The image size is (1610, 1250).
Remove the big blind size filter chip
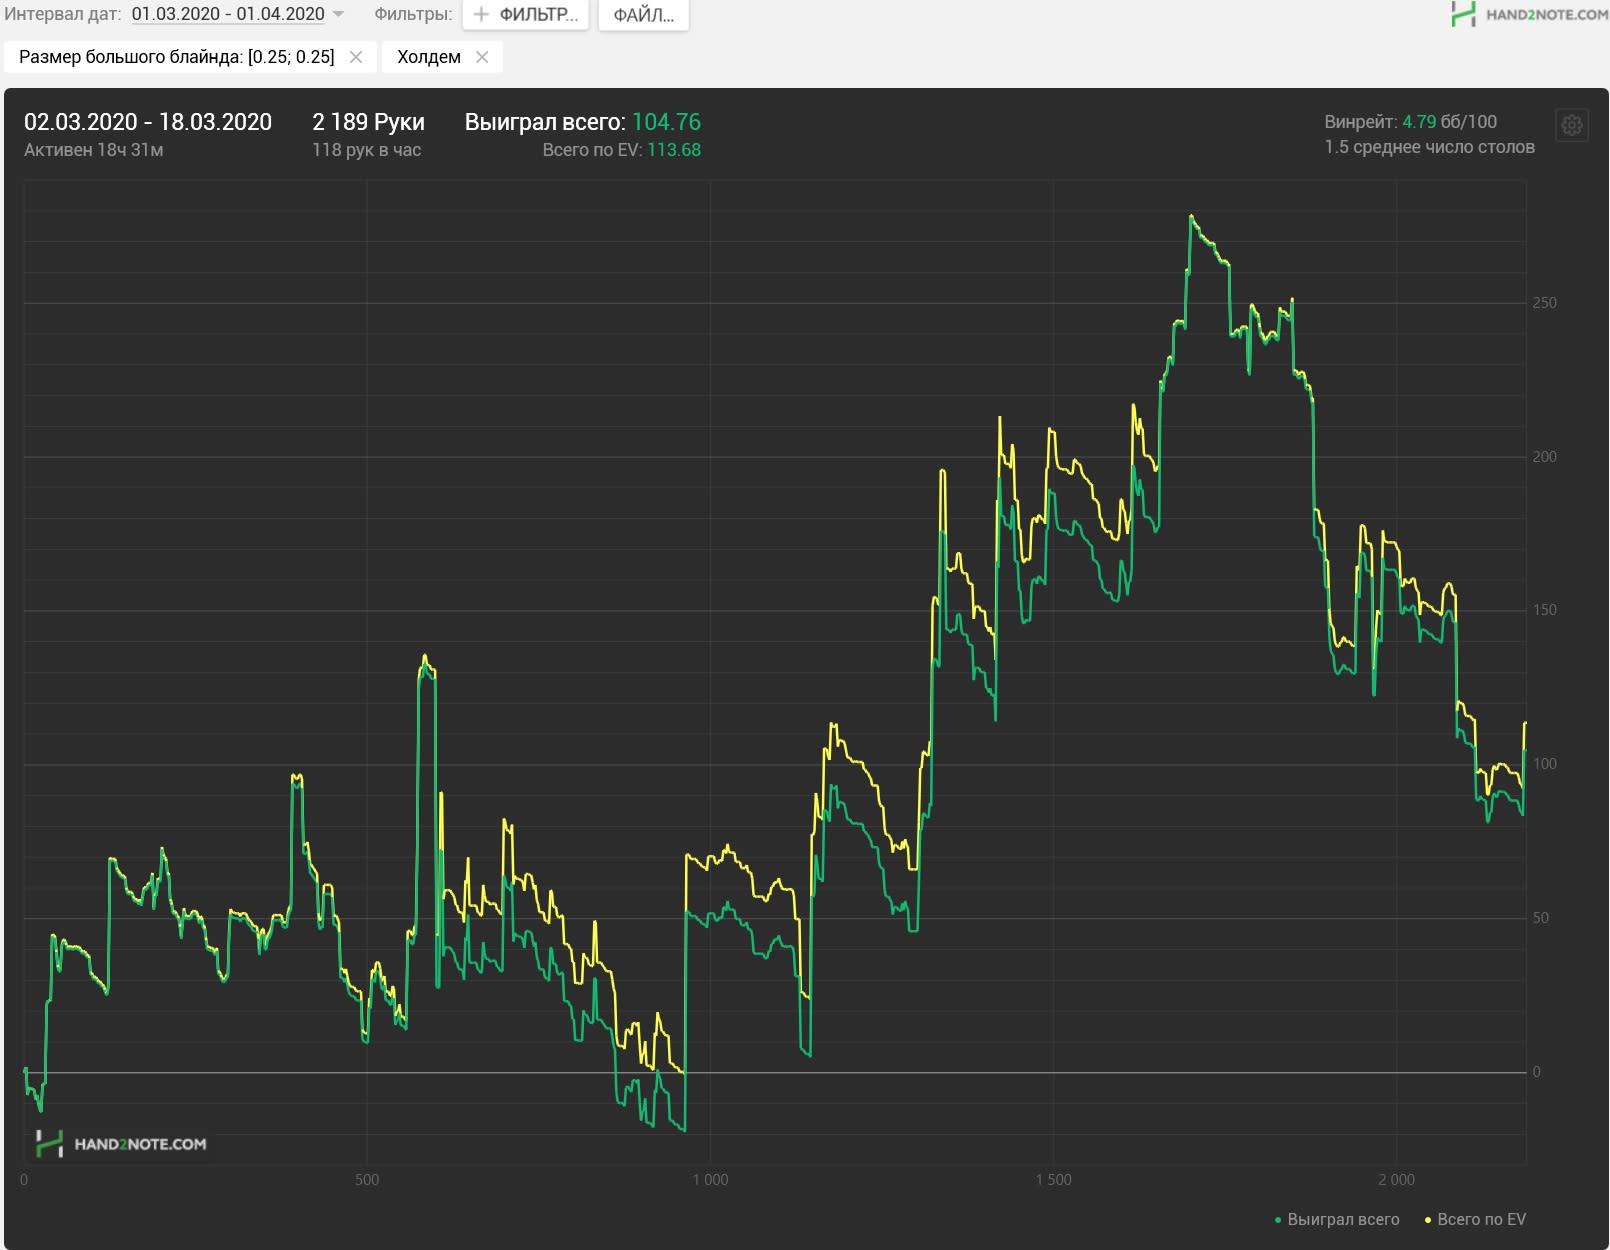pos(356,57)
